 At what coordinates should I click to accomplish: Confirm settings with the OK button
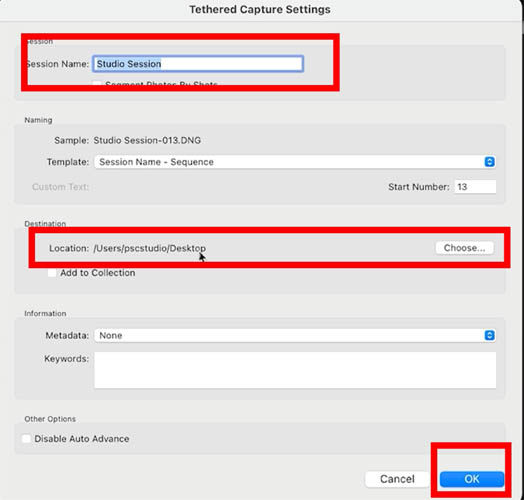click(472, 479)
